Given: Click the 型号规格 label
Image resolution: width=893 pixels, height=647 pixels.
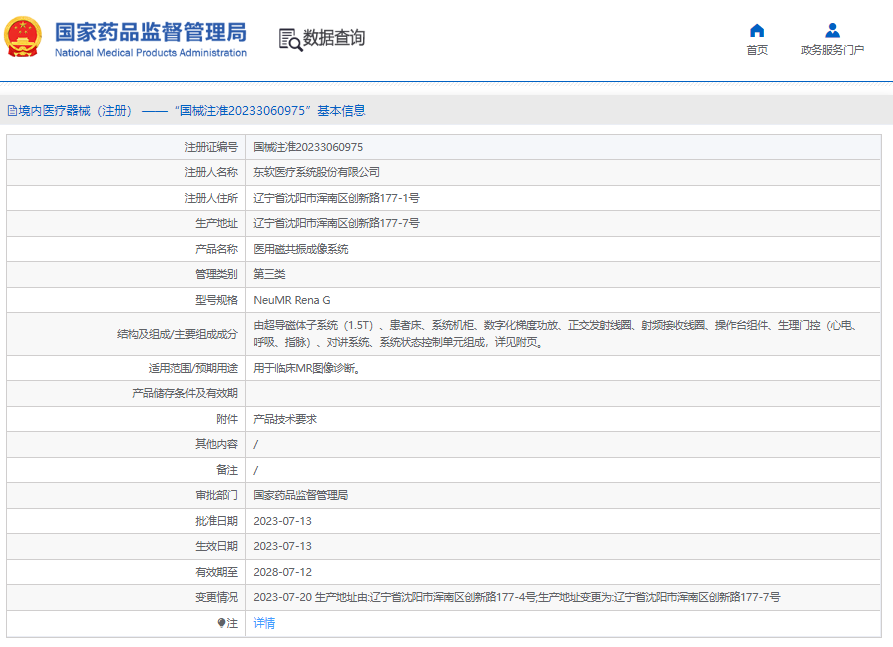Looking at the screenshot, I should click(x=216, y=300).
